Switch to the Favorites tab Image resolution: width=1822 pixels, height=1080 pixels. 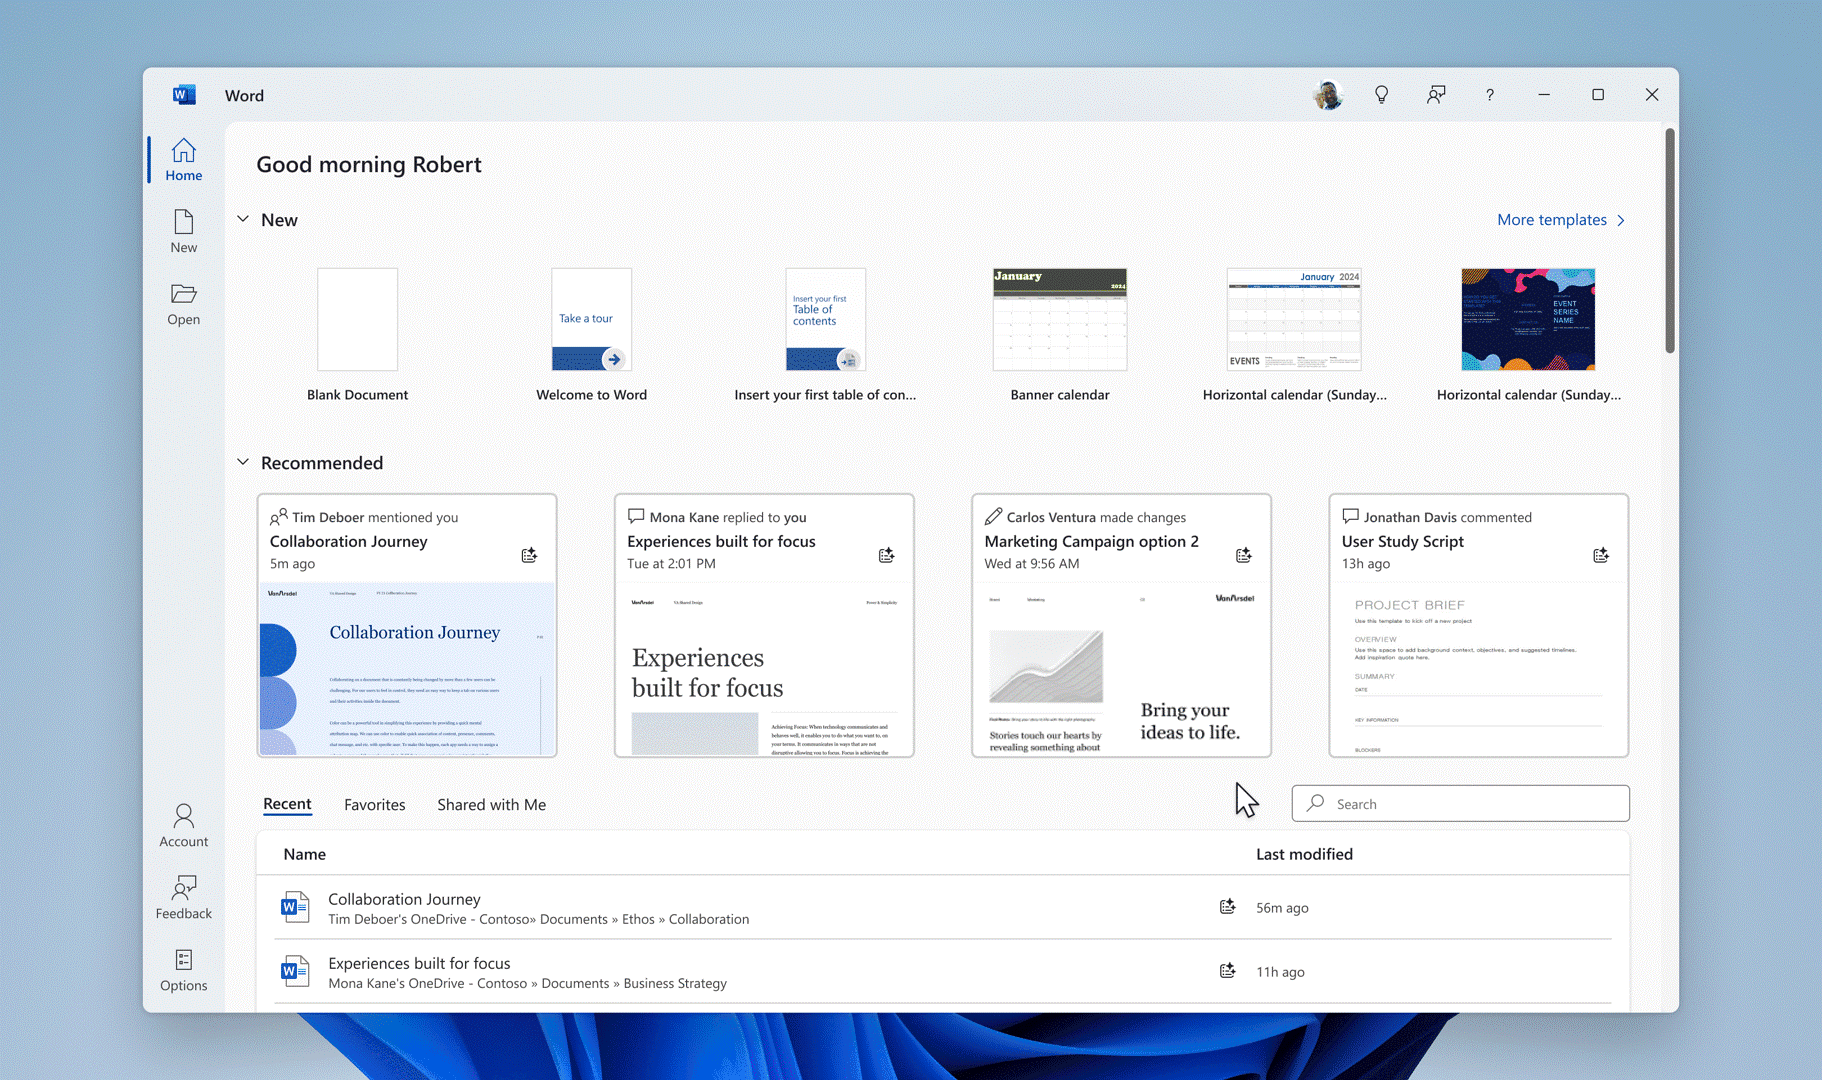coord(374,804)
